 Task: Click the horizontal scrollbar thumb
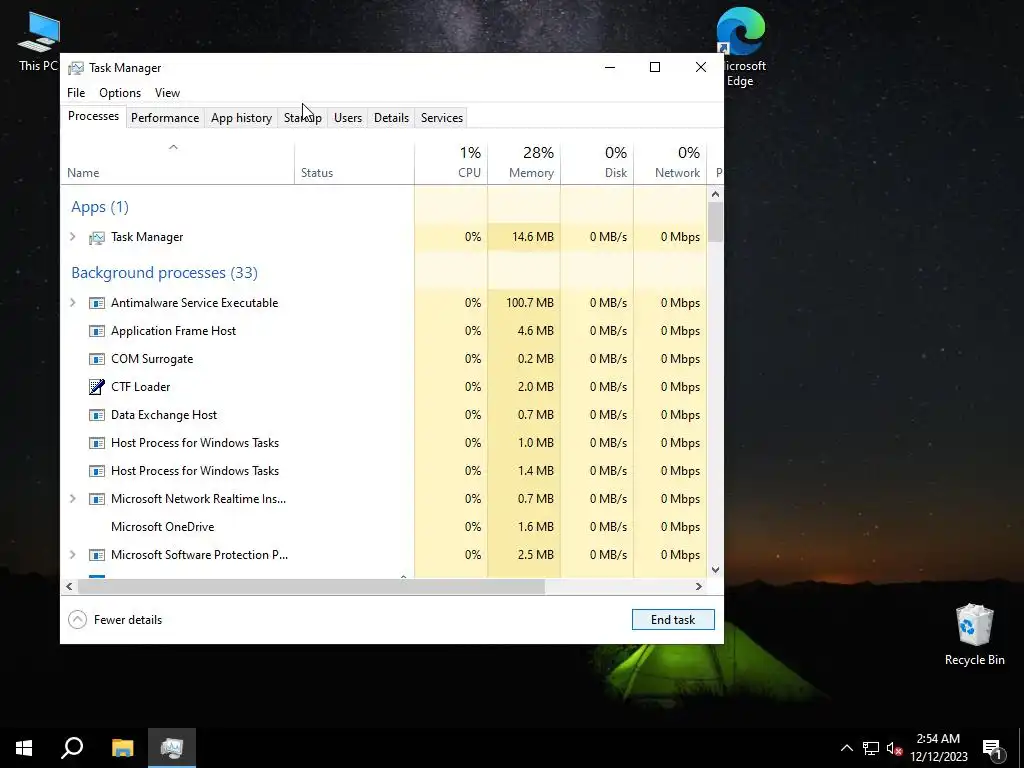312,586
